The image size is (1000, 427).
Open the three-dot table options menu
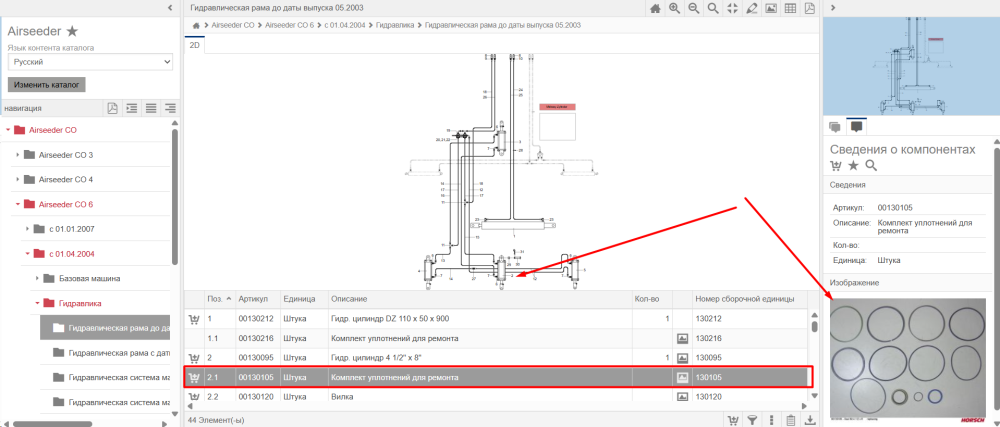(x=772, y=420)
